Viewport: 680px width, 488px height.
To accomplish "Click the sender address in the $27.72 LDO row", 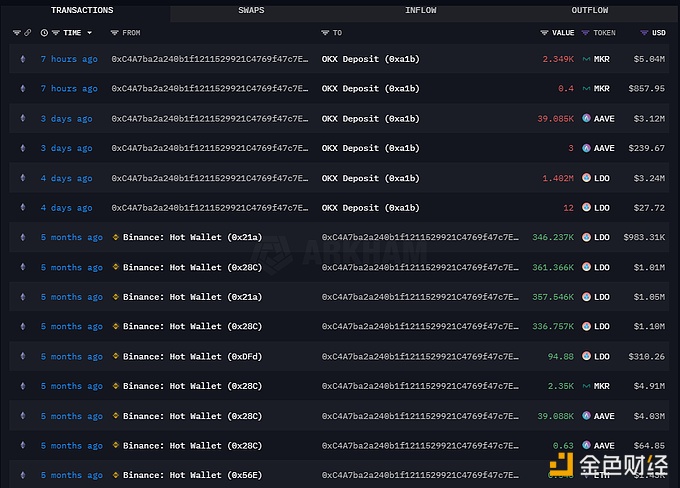I will click(210, 208).
